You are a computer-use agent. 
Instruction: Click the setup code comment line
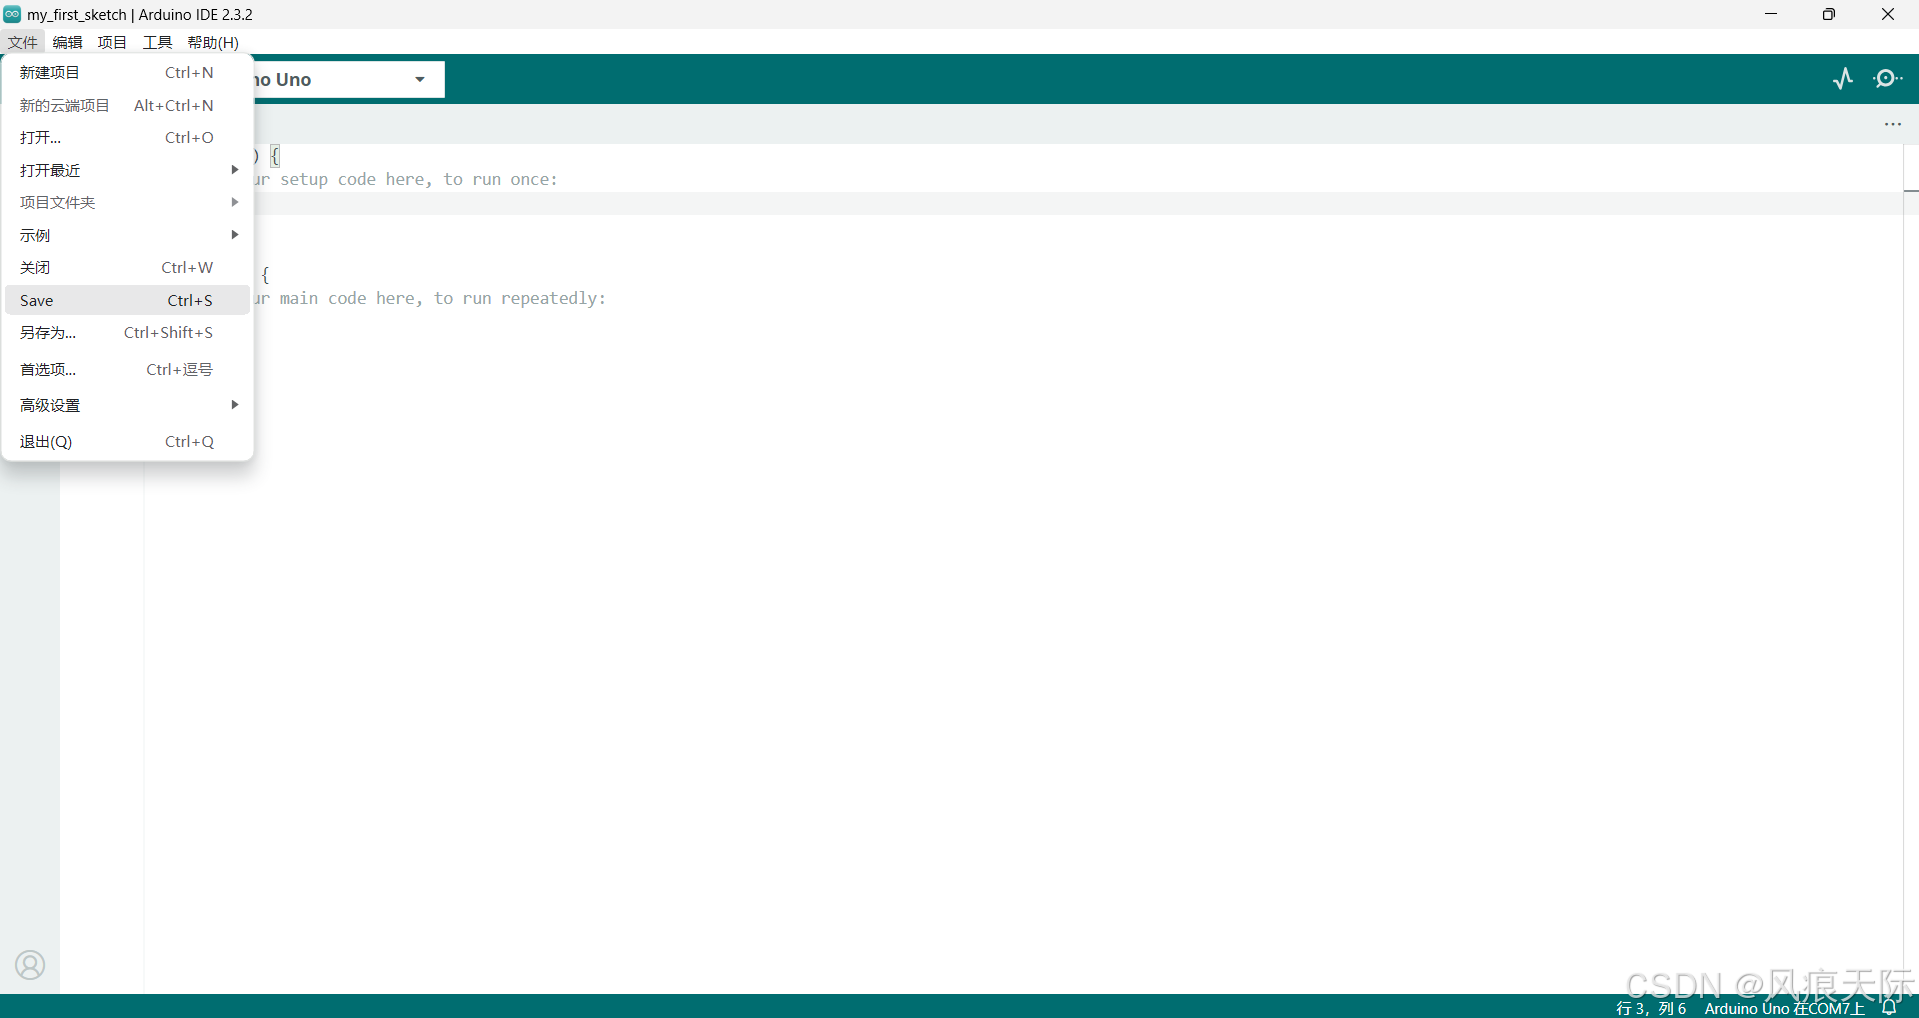click(x=407, y=179)
